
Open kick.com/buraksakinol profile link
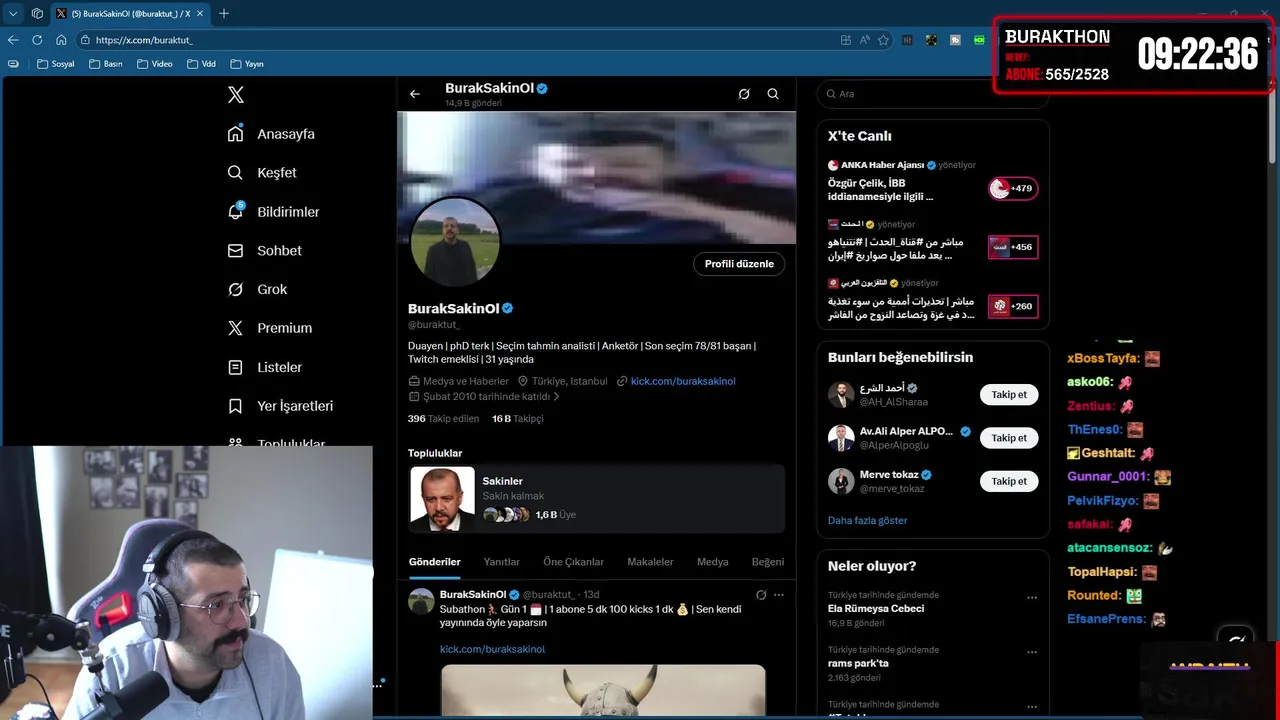[x=683, y=381]
